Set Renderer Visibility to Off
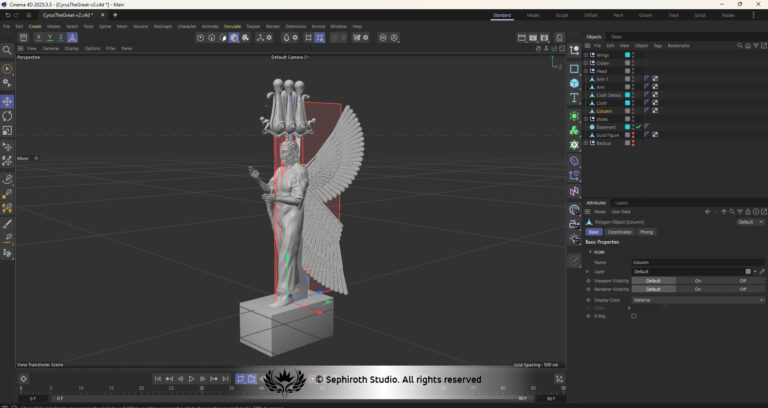The height and width of the screenshot is (408, 768). pyautogui.click(x=743, y=289)
